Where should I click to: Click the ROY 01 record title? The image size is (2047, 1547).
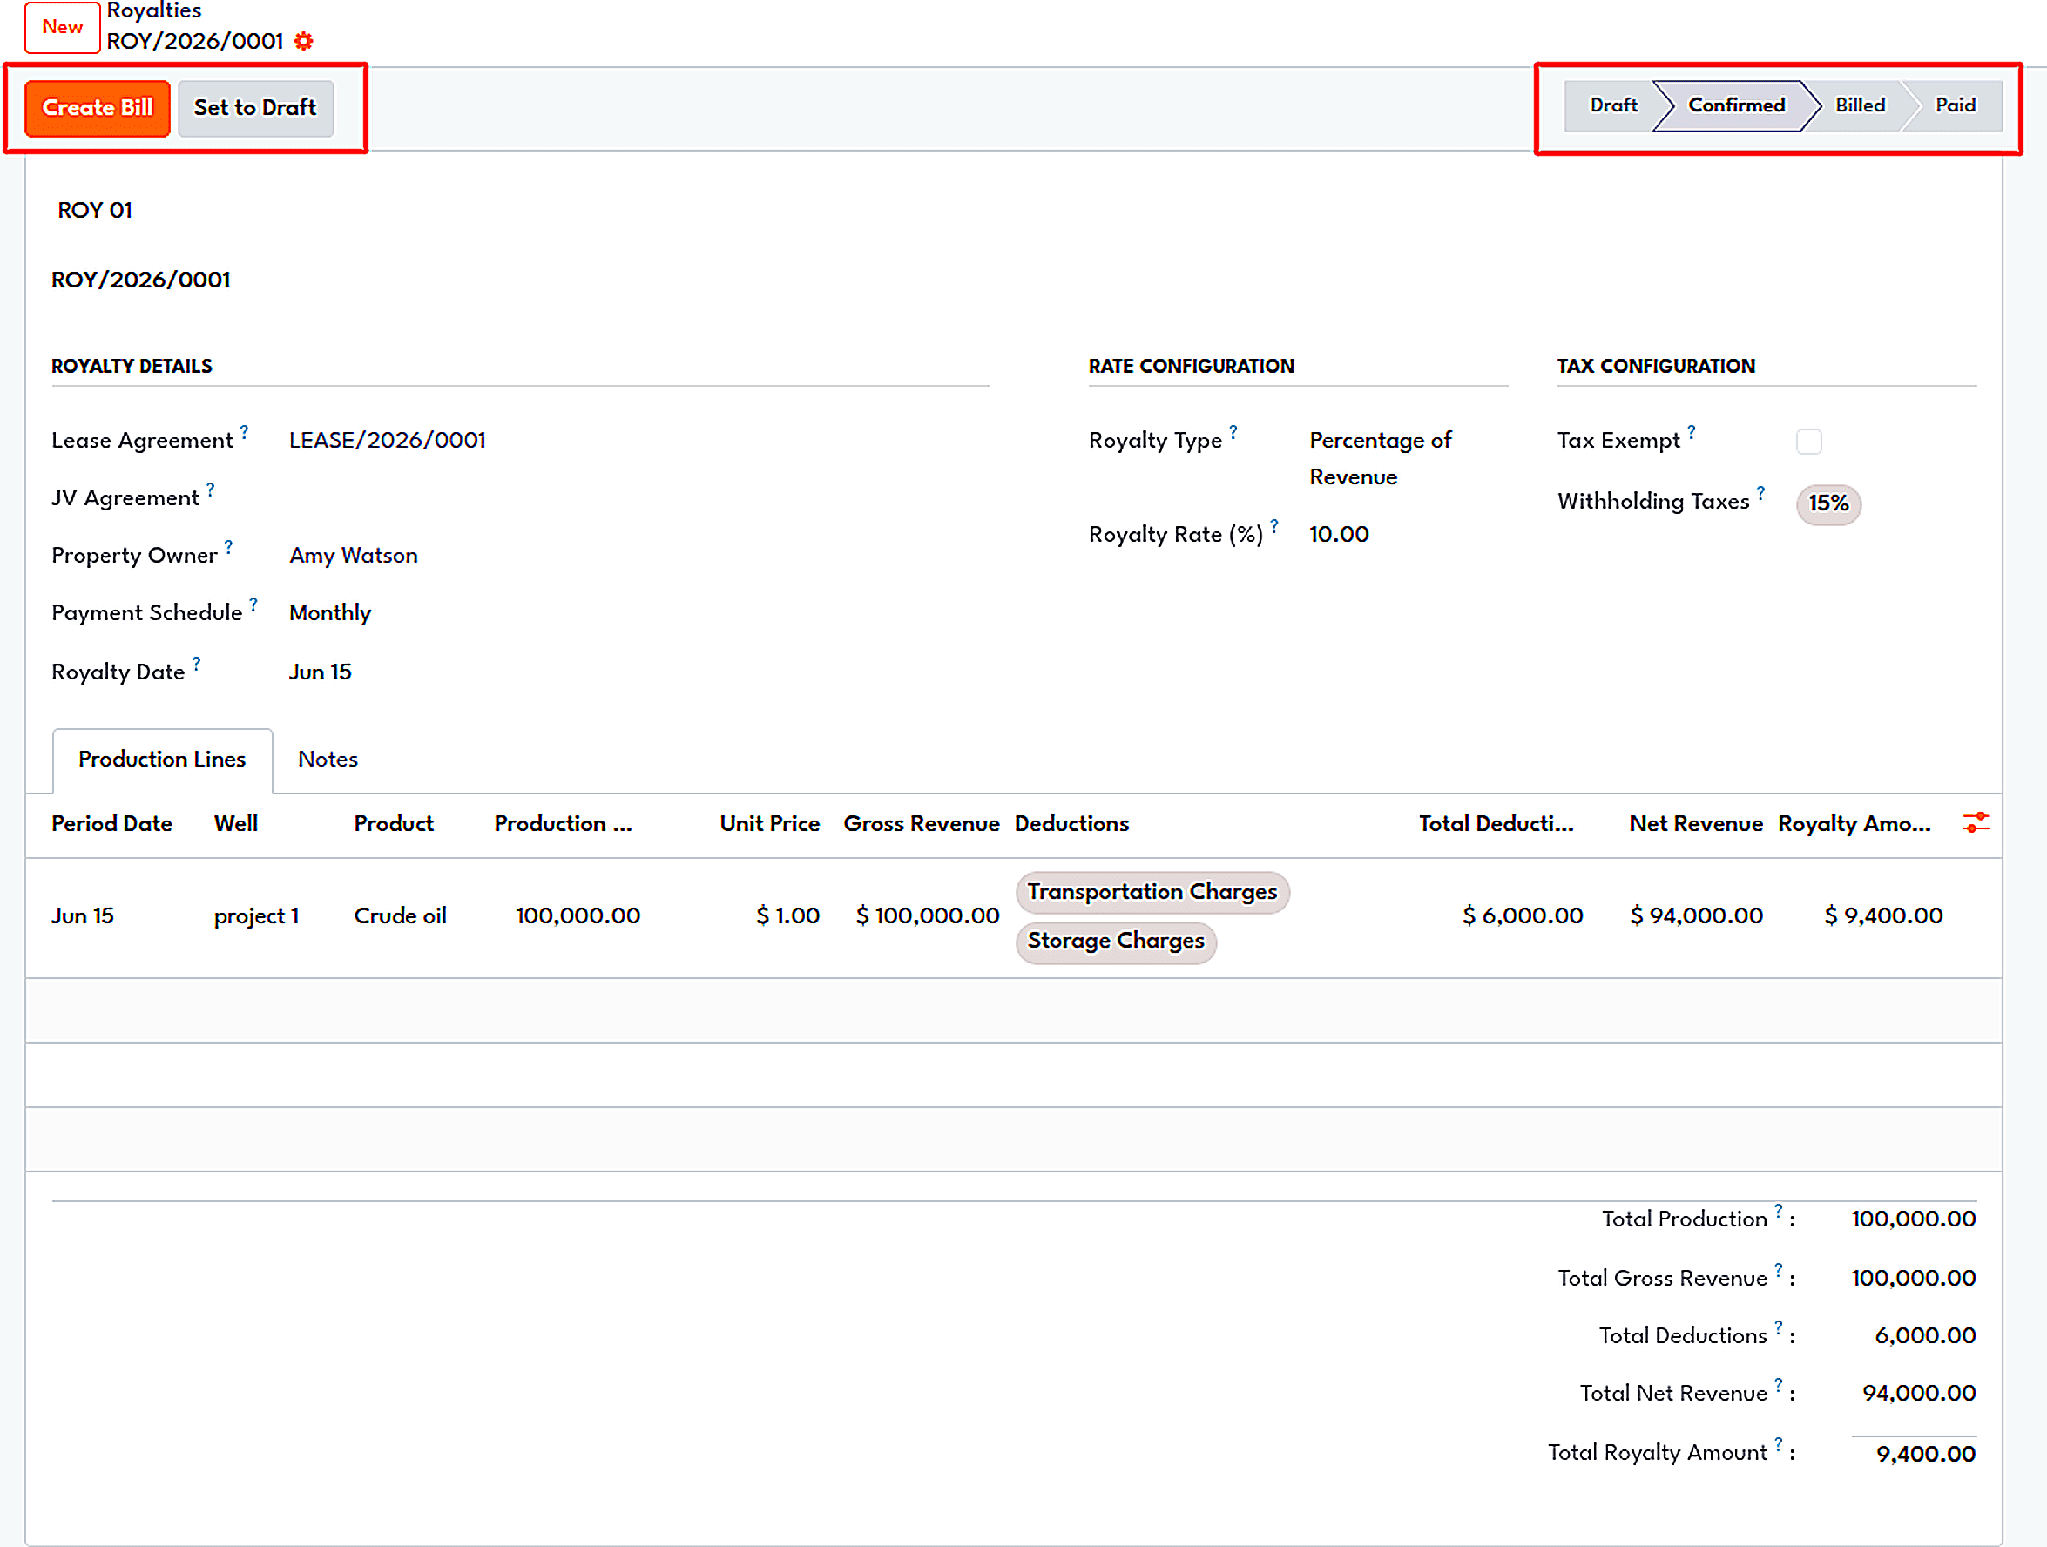click(95, 211)
